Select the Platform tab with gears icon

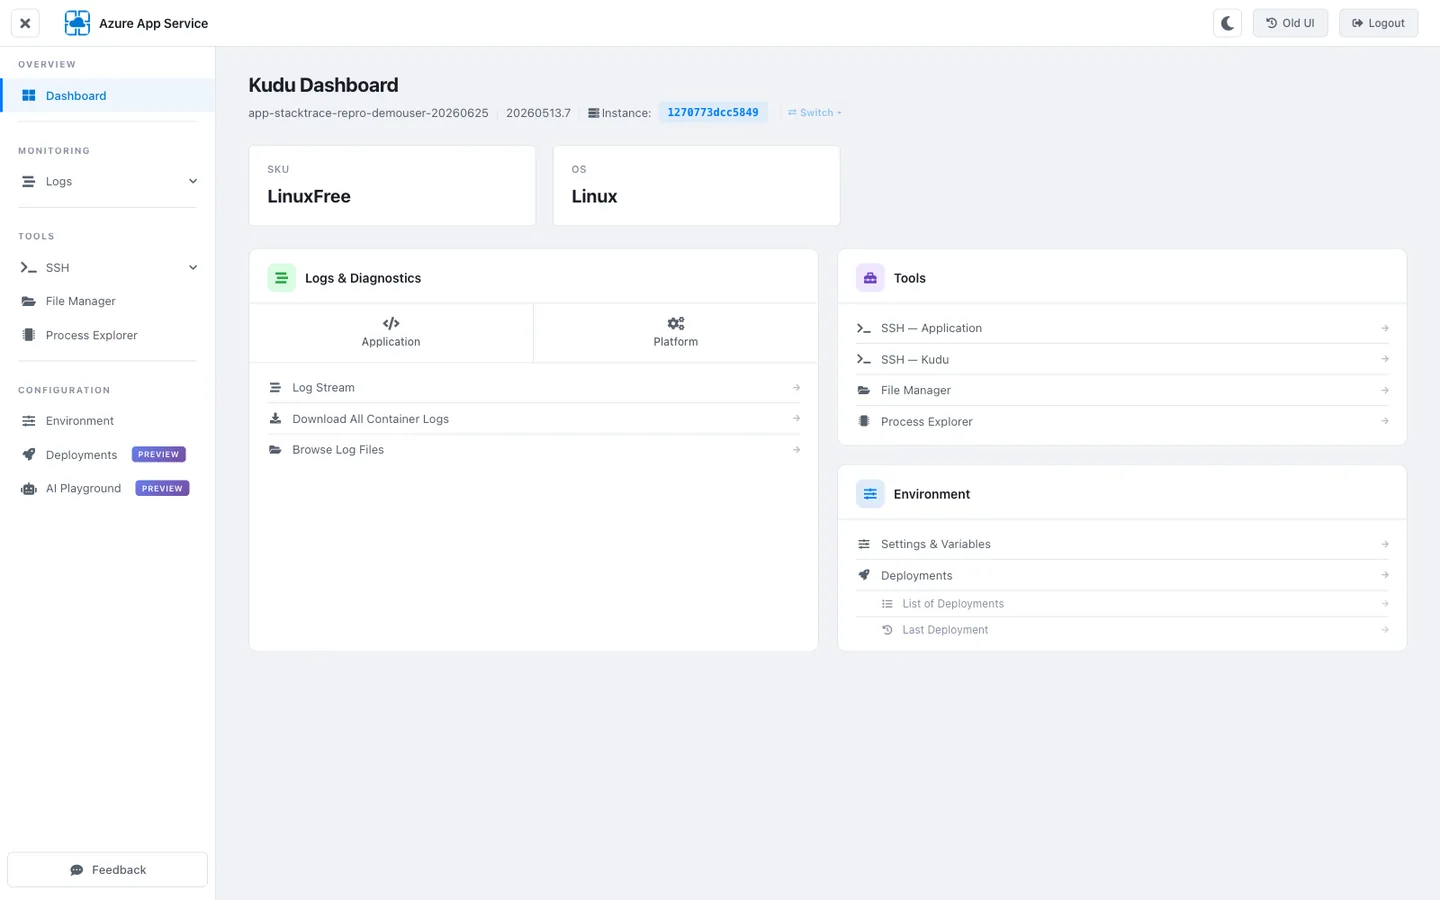coord(676,333)
